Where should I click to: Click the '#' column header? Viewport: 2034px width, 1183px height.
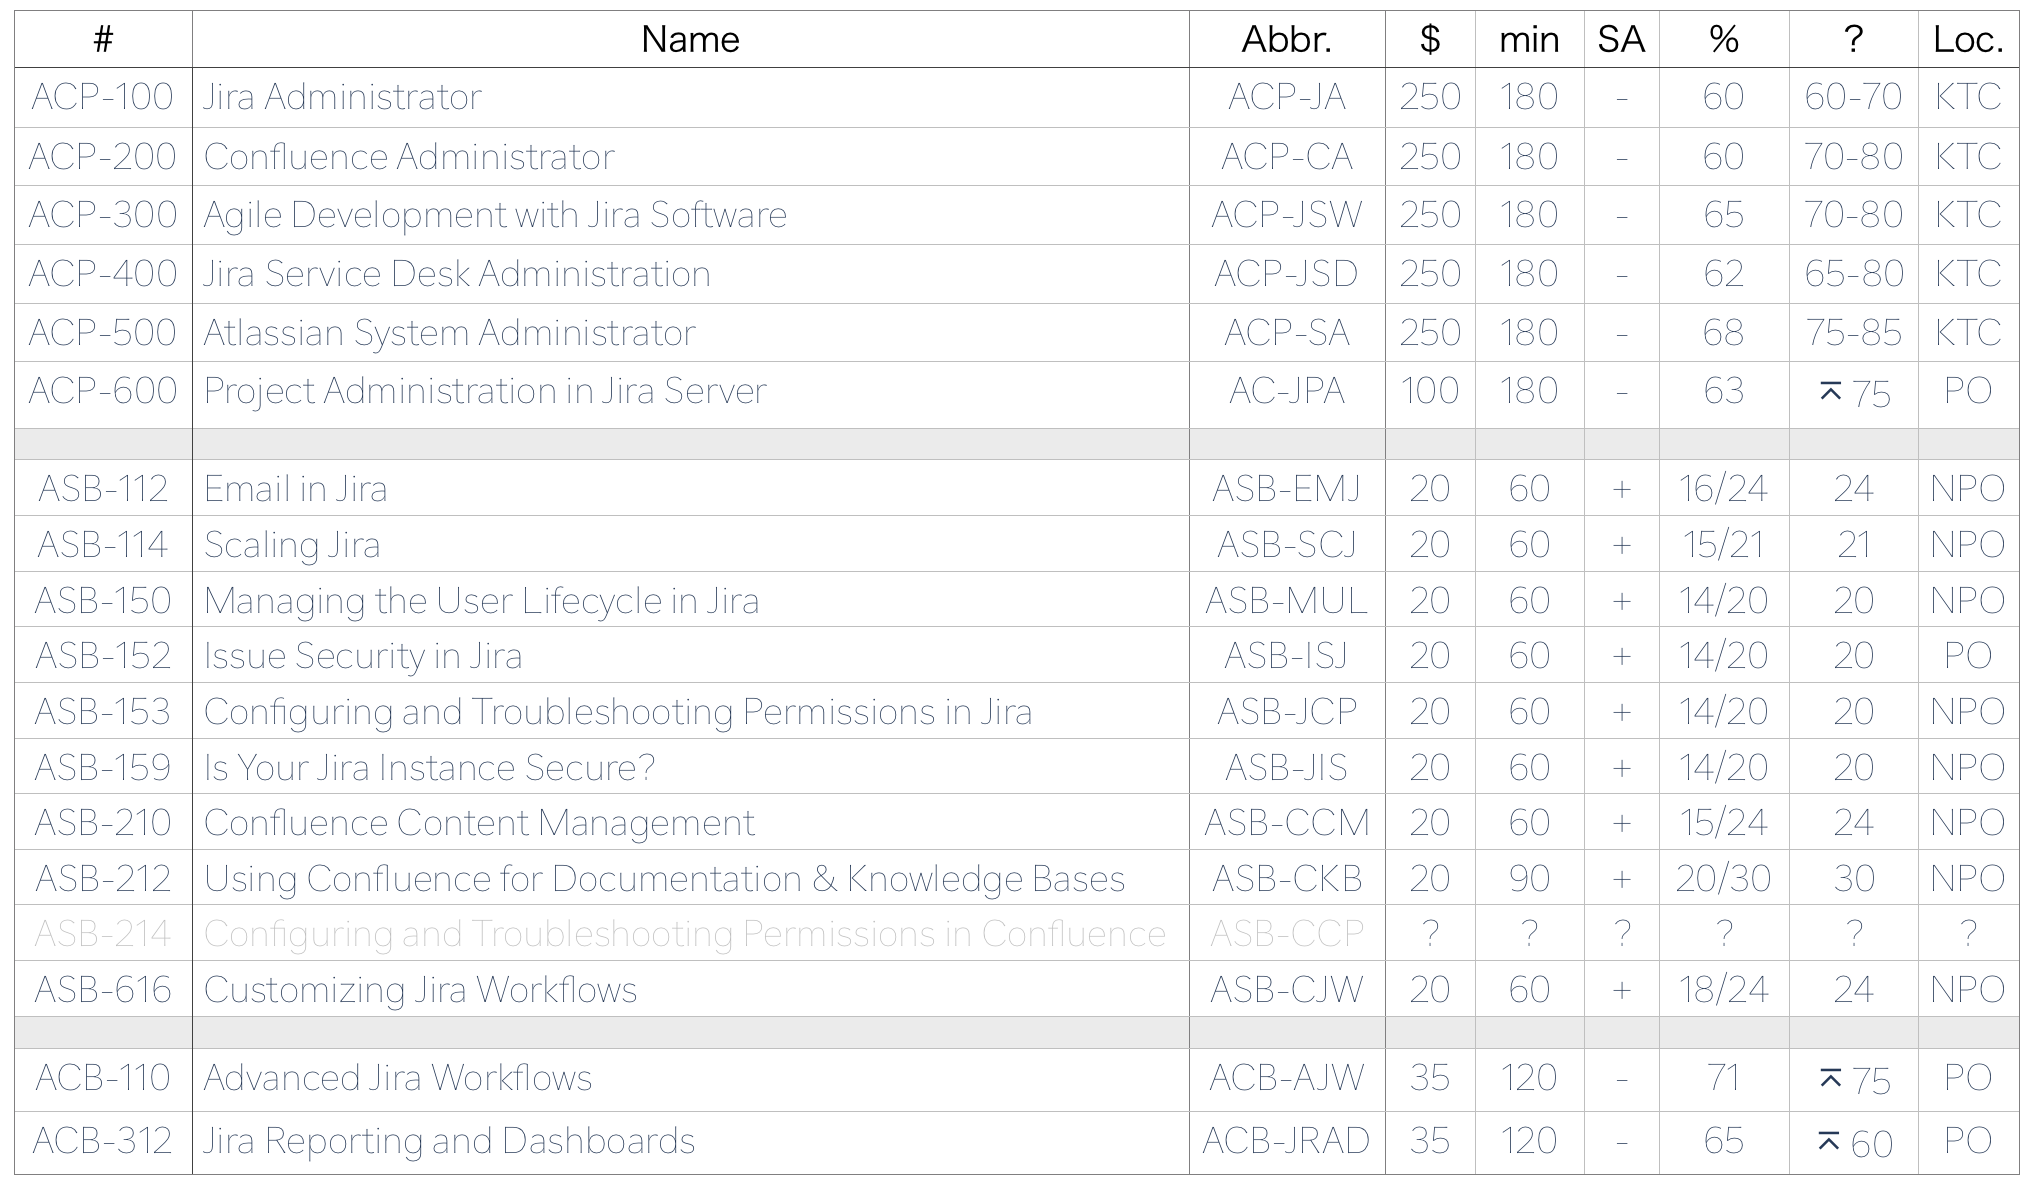pos(103,40)
